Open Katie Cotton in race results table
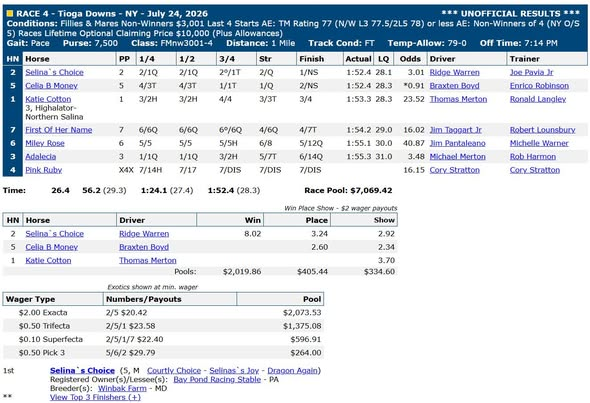Viewport: 590px width, 403px height. click(x=48, y=99)
